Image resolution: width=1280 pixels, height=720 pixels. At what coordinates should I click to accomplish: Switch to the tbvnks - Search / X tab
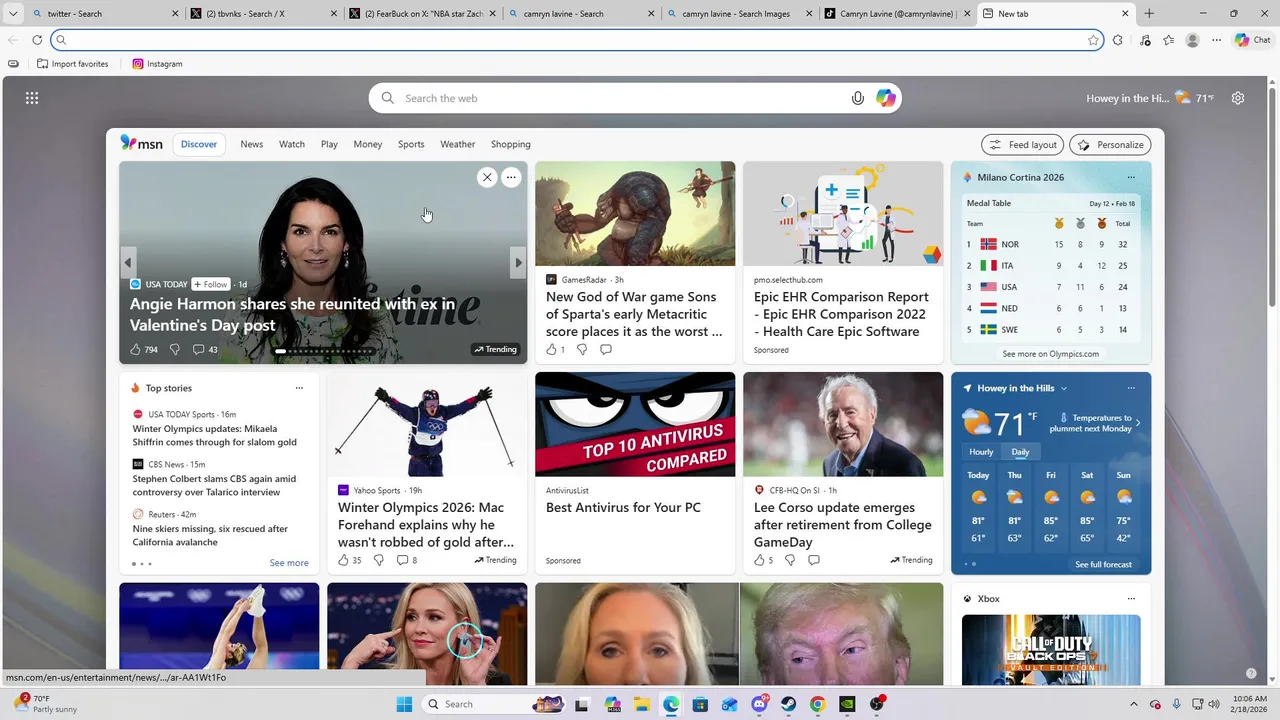click(x=263, y=14)
